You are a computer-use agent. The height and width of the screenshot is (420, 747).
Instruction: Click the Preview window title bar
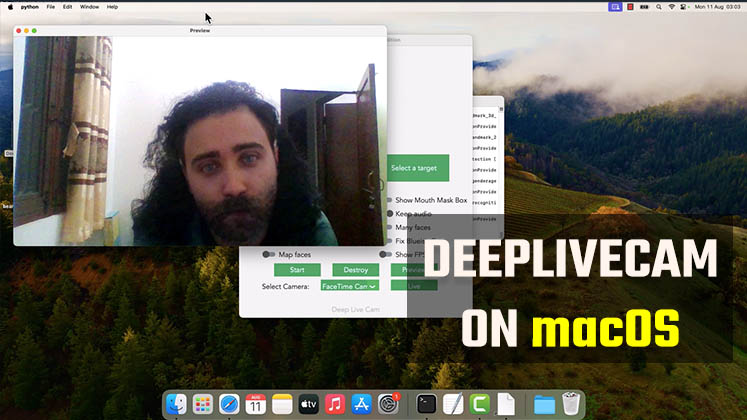point(200,30)
